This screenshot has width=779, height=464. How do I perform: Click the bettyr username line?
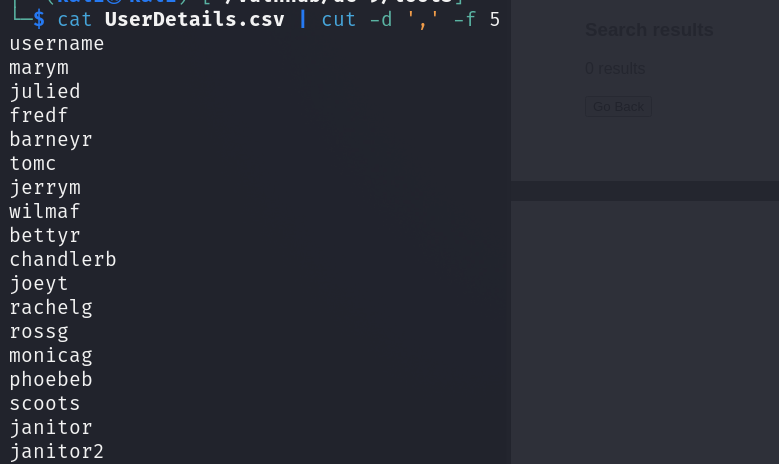tap(45, 236)
